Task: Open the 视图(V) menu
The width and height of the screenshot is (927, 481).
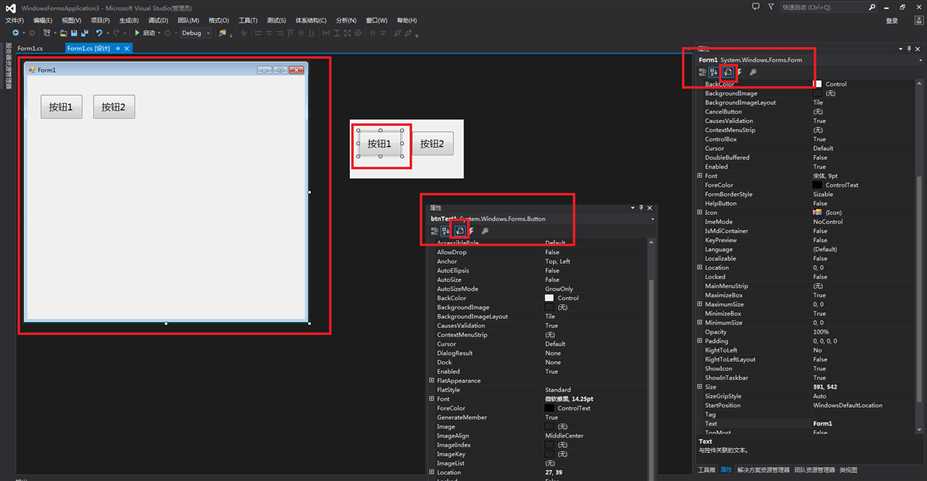Action: (72, 21)
